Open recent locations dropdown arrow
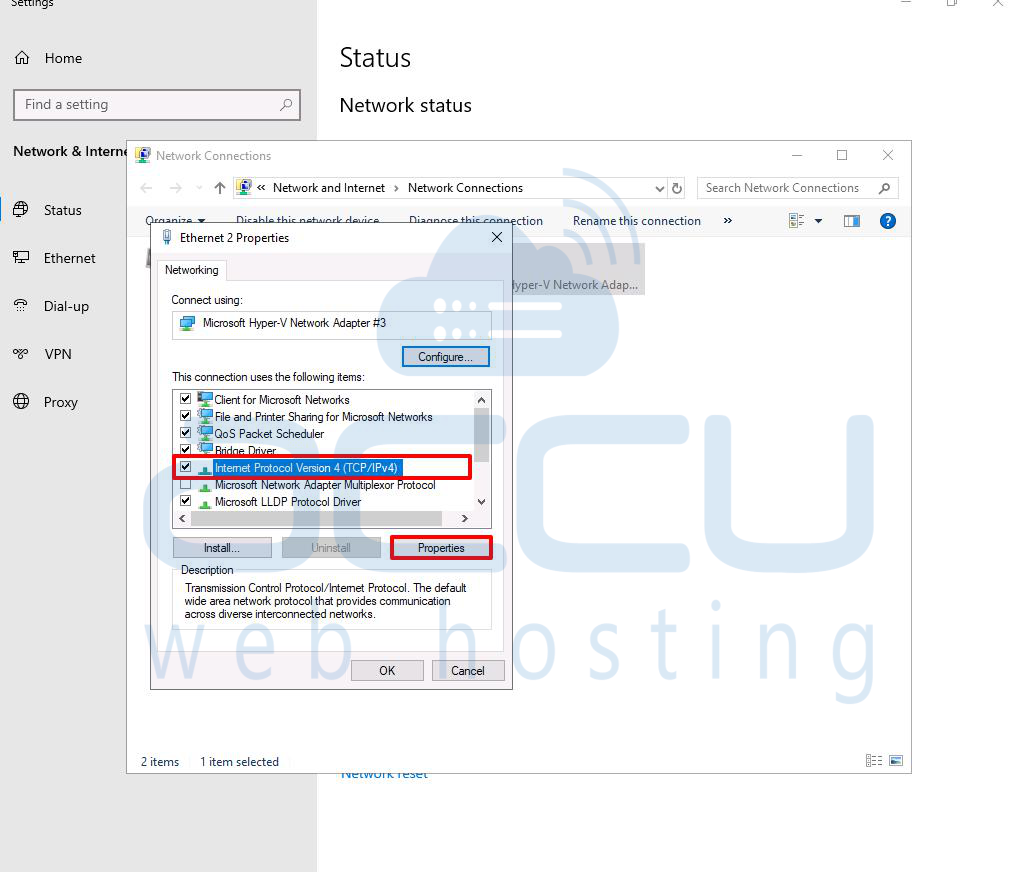The width and height of the screenshot is (1015, 872). point(199,188)
